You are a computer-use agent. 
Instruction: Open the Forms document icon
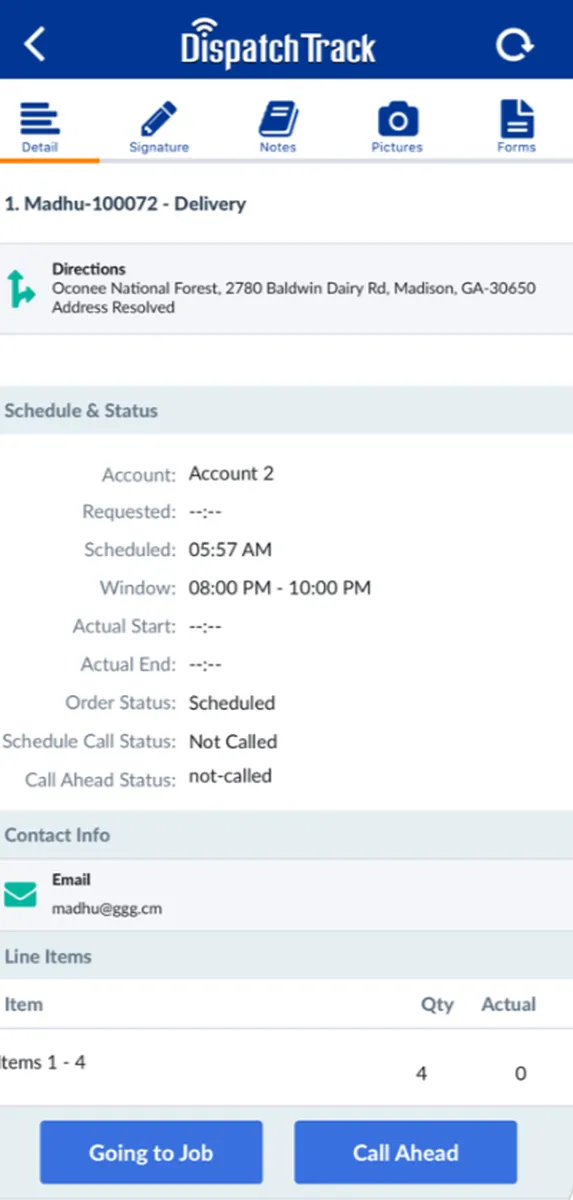pyautogui.click(x=516, y=119)
